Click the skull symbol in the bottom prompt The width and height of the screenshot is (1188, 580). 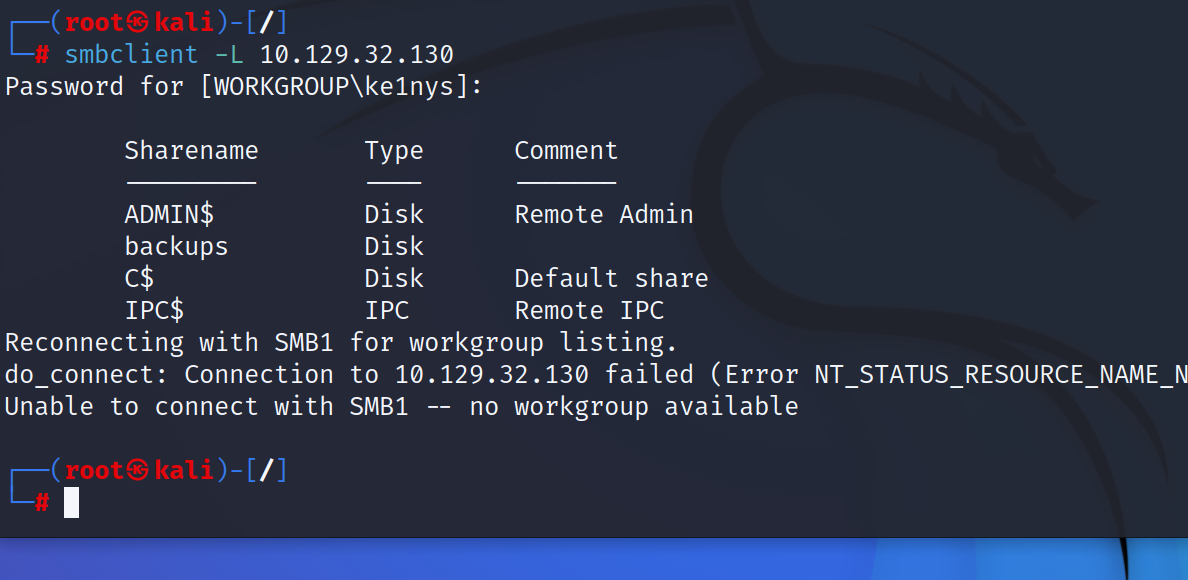coord(139,471)
